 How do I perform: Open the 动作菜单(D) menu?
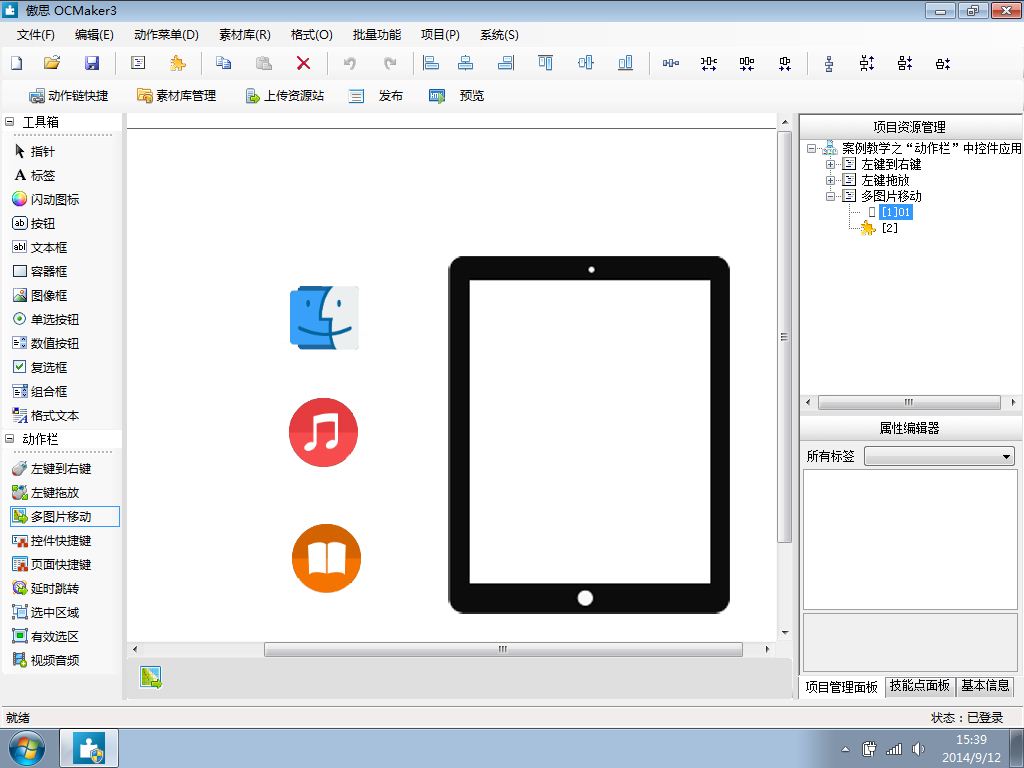[166, 35]
